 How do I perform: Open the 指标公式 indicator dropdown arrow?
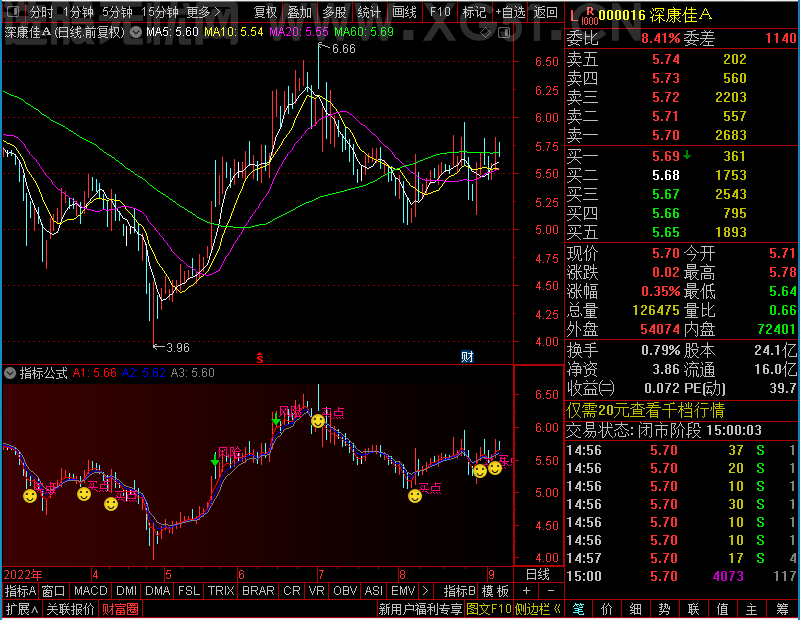click(10, 373)
